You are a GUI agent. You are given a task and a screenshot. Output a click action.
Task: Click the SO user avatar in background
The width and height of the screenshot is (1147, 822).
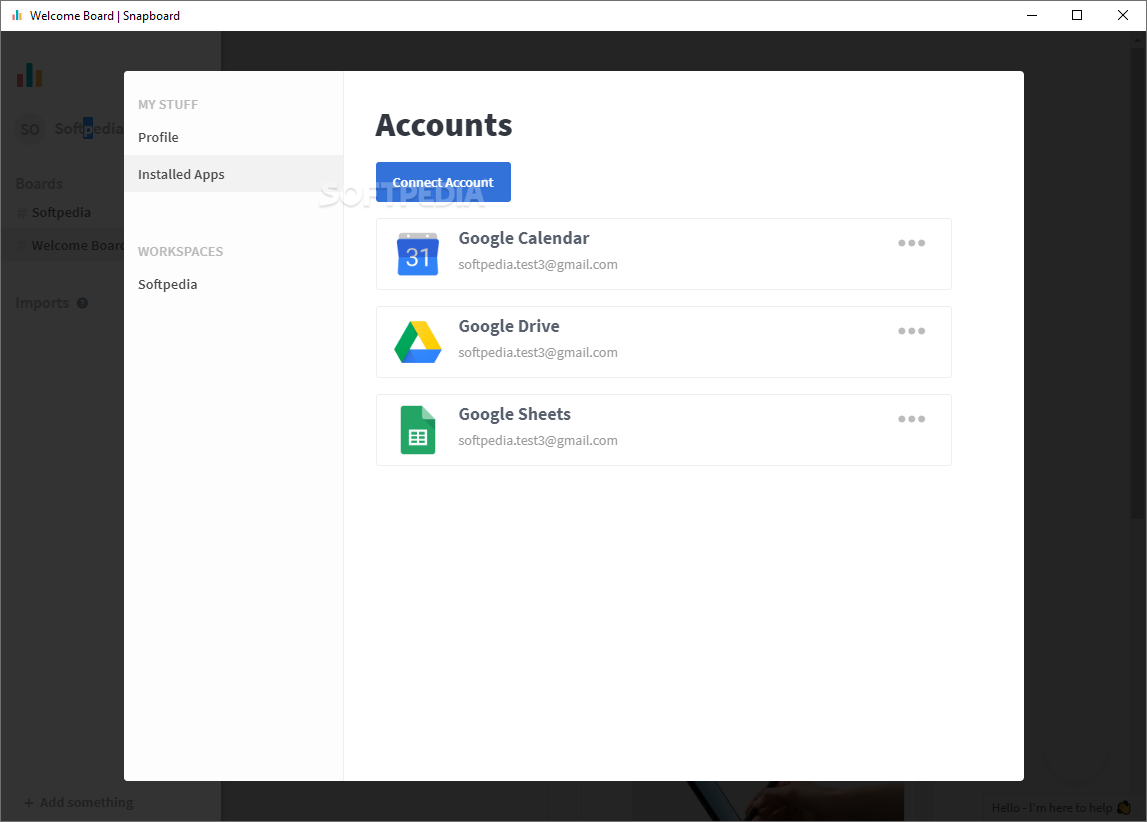pyautogui.click(x=30, y=129)
